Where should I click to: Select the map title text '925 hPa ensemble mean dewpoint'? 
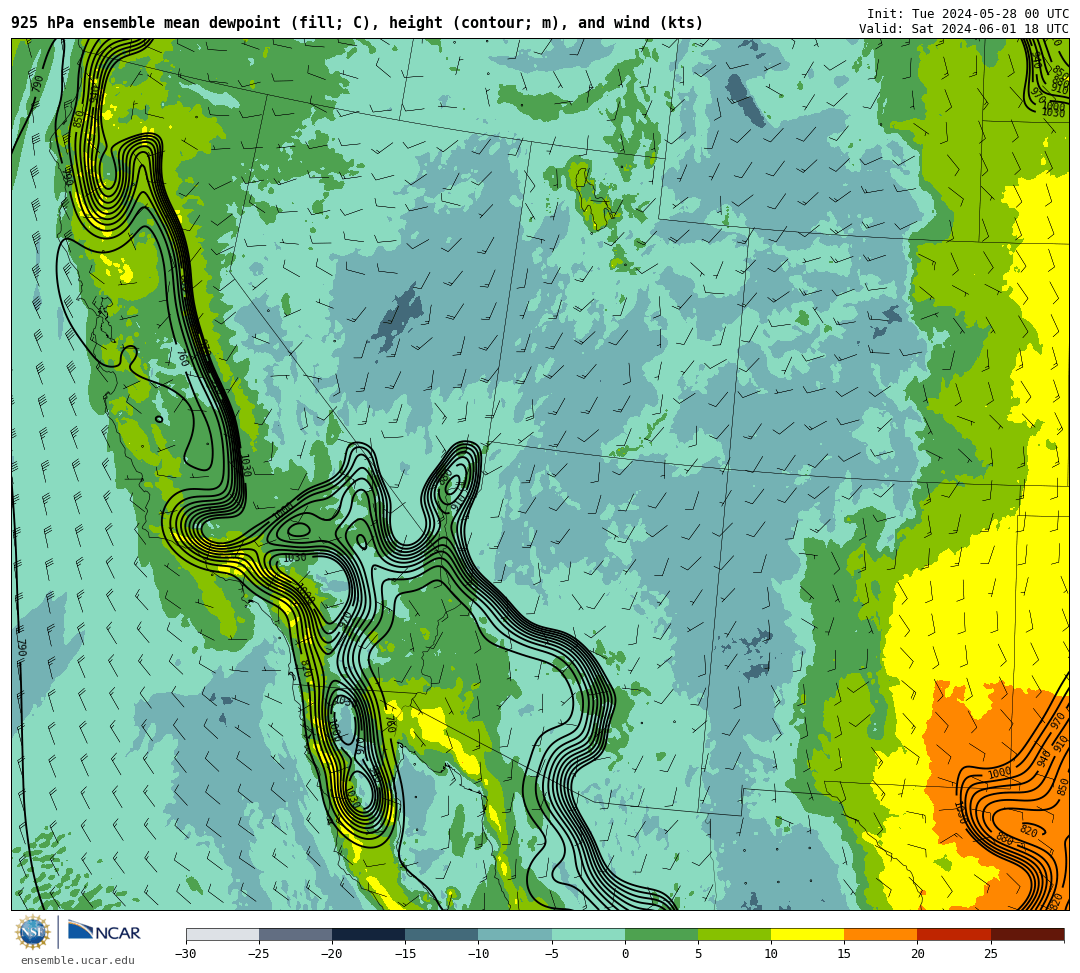point(146,23)
